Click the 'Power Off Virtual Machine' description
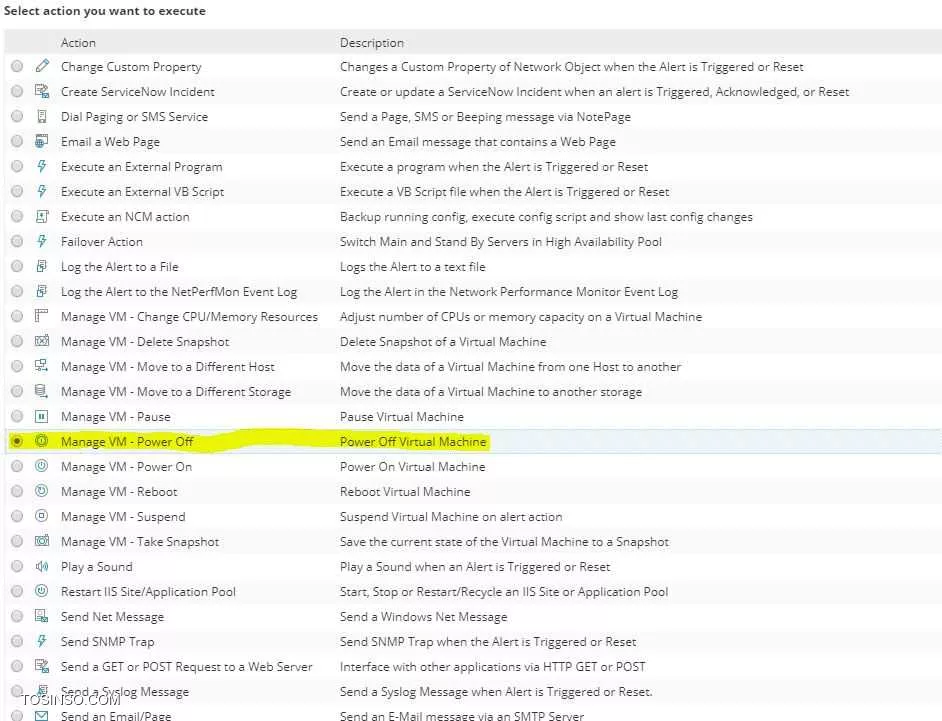This screenshot has width=942, height=721. (x=413, y=442)
